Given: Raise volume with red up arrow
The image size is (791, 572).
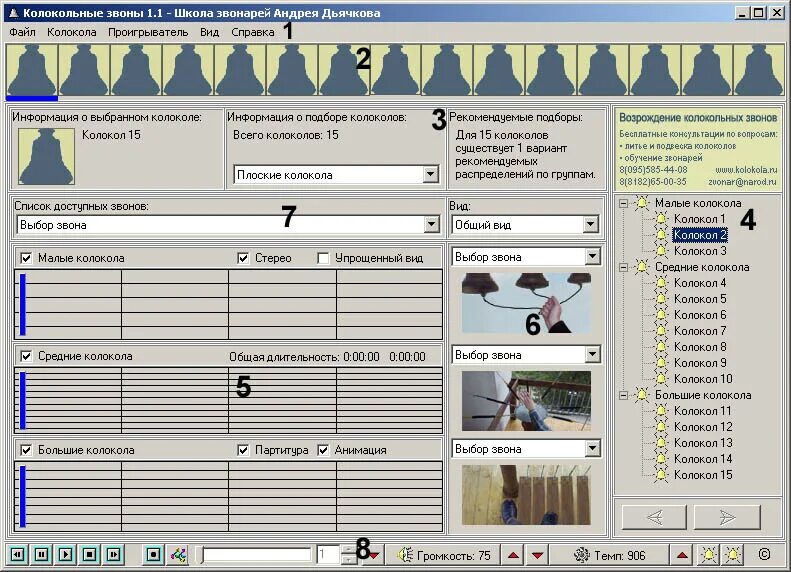Looking at the screenshot, I should point(514,555).
